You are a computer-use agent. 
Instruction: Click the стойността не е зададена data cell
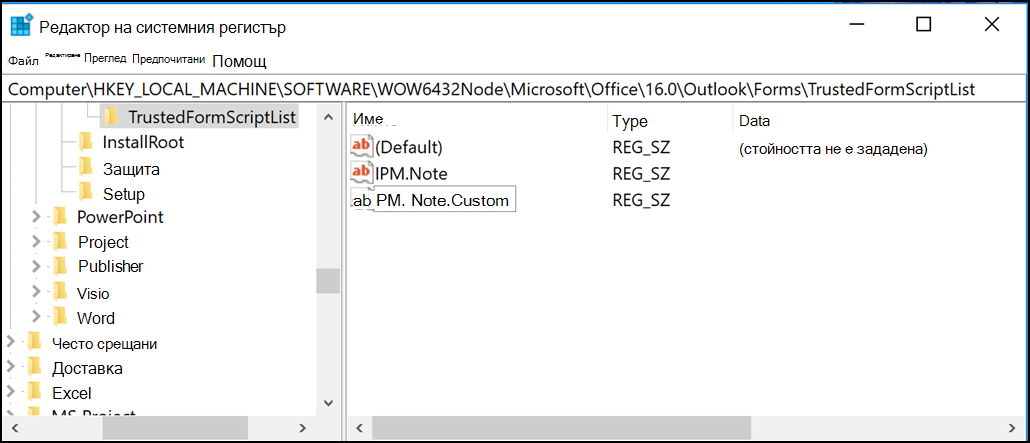833,149
